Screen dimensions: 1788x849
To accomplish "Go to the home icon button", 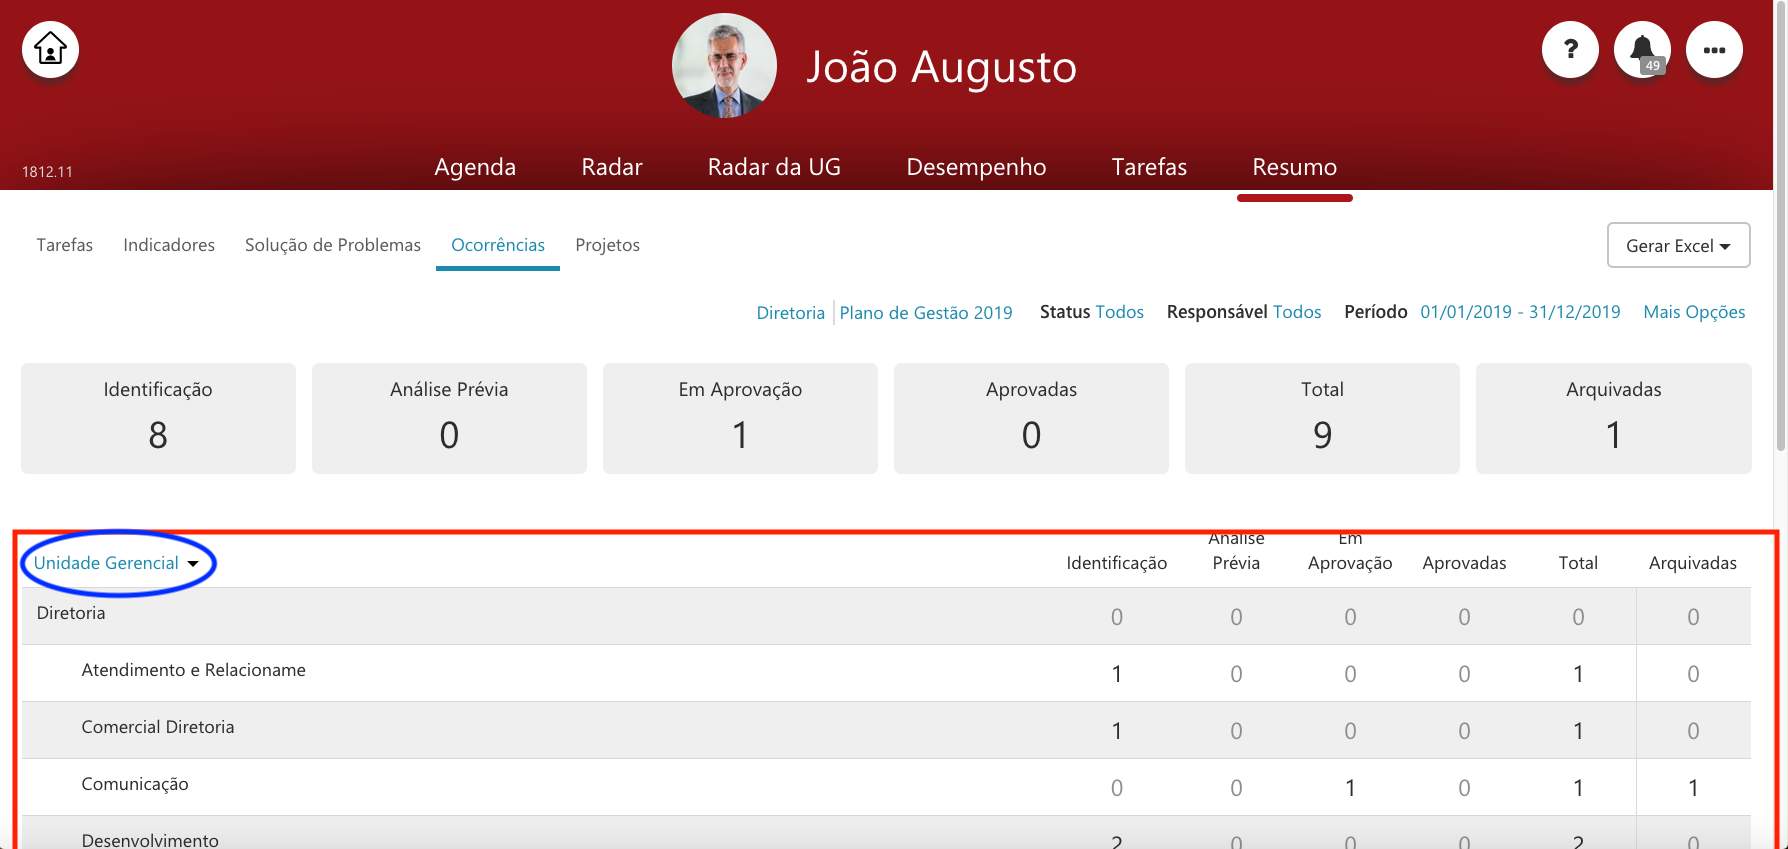I will (50, 49).
